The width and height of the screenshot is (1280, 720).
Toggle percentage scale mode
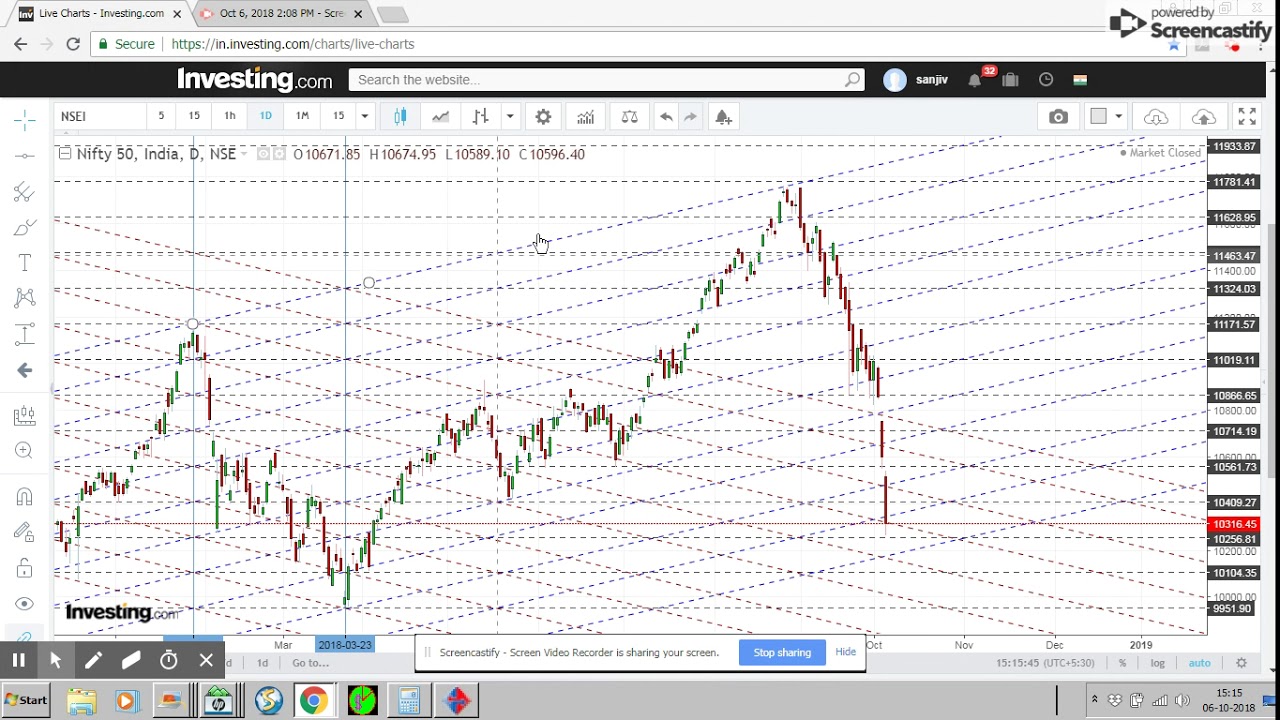(1123, 663)
